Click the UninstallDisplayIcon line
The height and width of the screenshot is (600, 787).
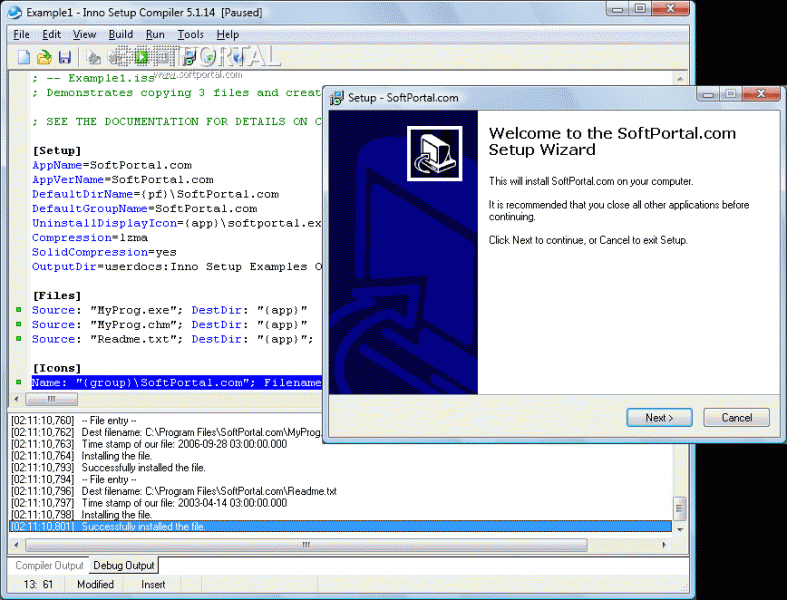click(x=177, y=223)
